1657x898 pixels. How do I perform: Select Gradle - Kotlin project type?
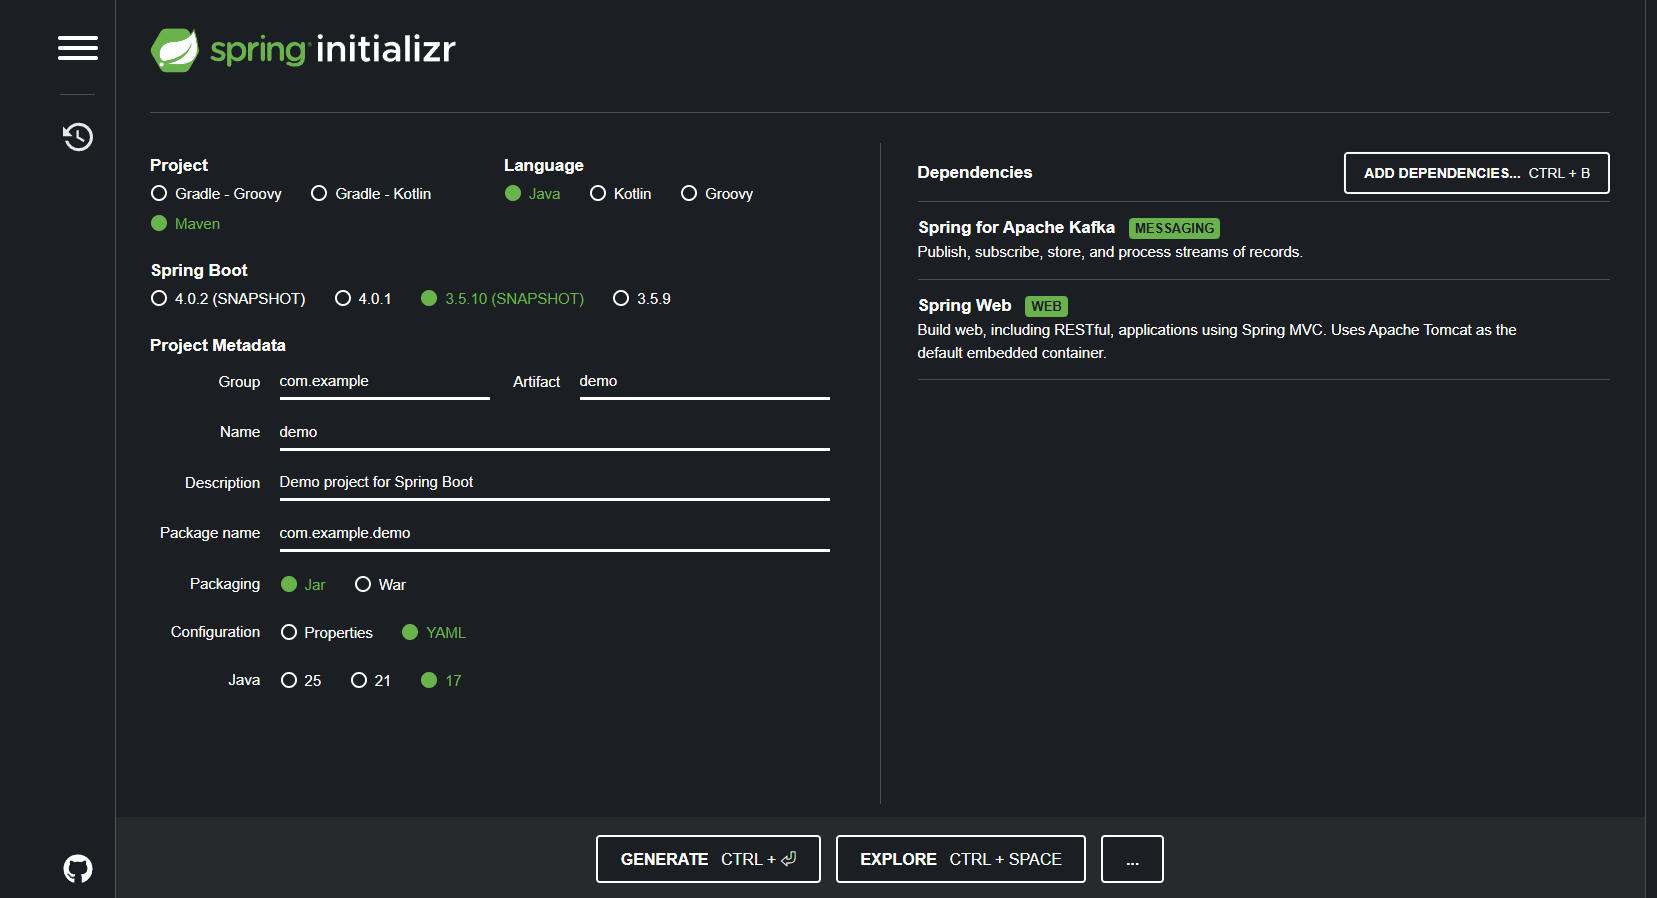371,193
